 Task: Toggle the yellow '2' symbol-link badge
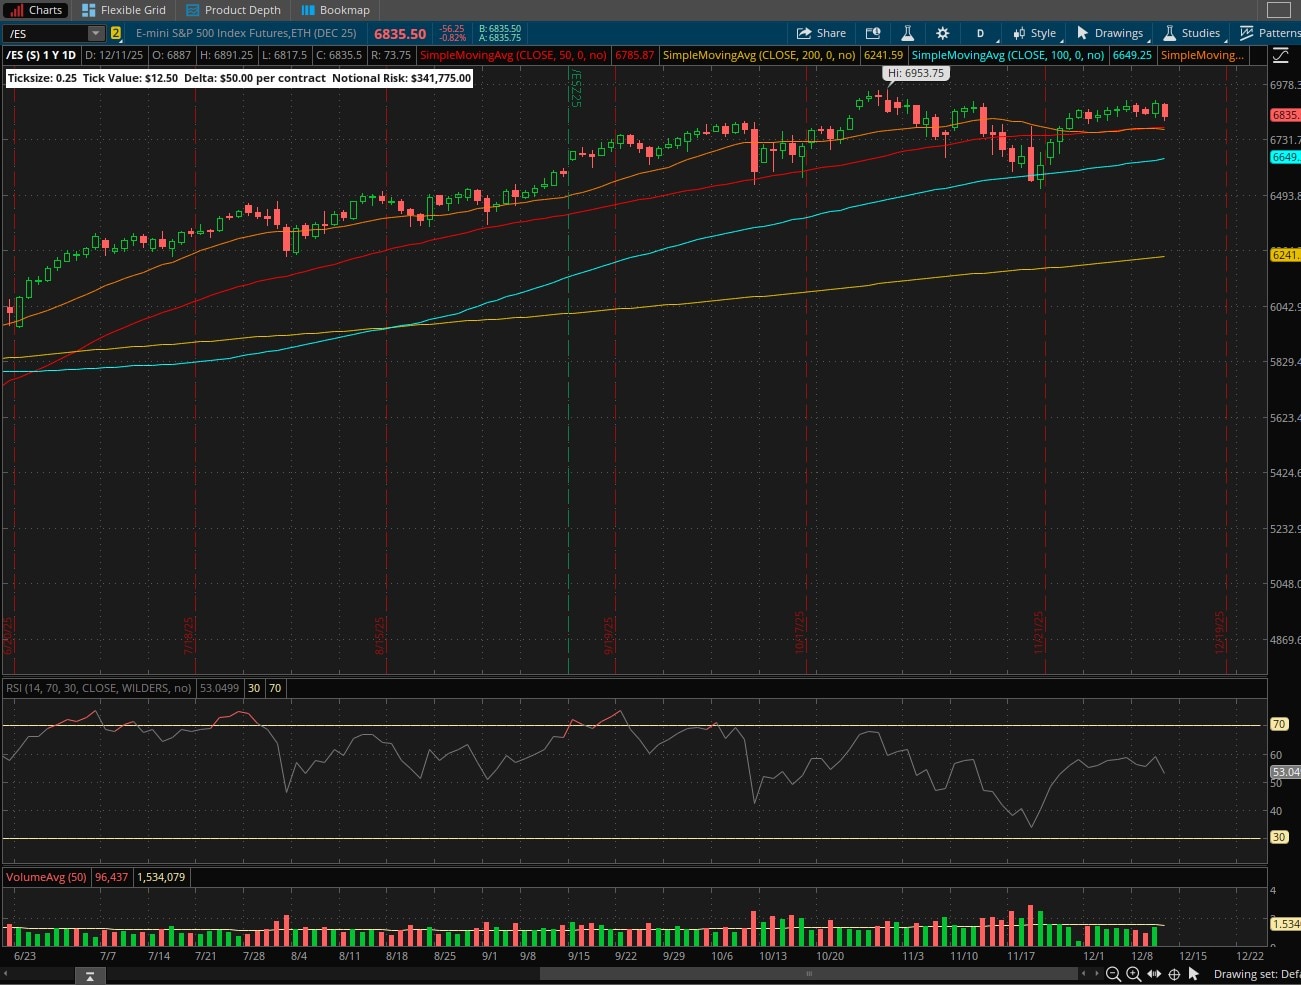pyautogui.click(x=116, y=32)
